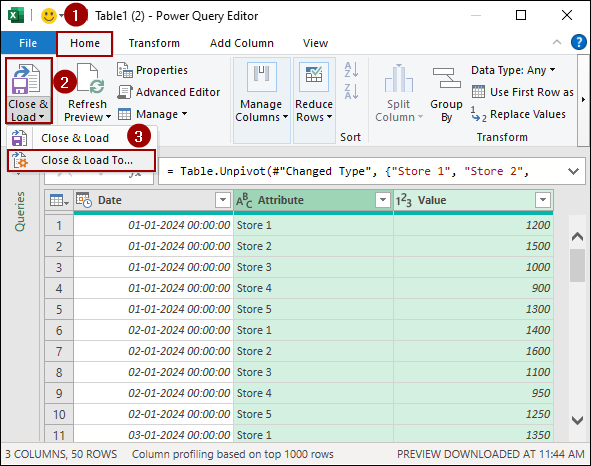Open the File tab
591x466 pixels.
click(x=28, y=43)
